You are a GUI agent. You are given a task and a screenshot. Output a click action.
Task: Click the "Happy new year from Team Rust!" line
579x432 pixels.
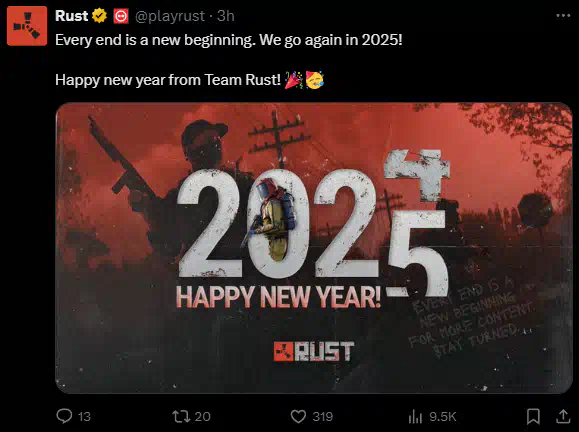168,80
